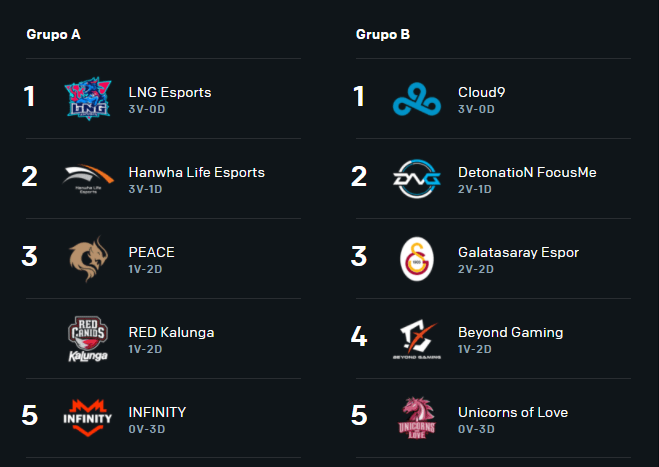Open the DetonatioN FocusMe team link
Image resolution: width=659 pixels, height=467 pixels.
pos(526,172)
